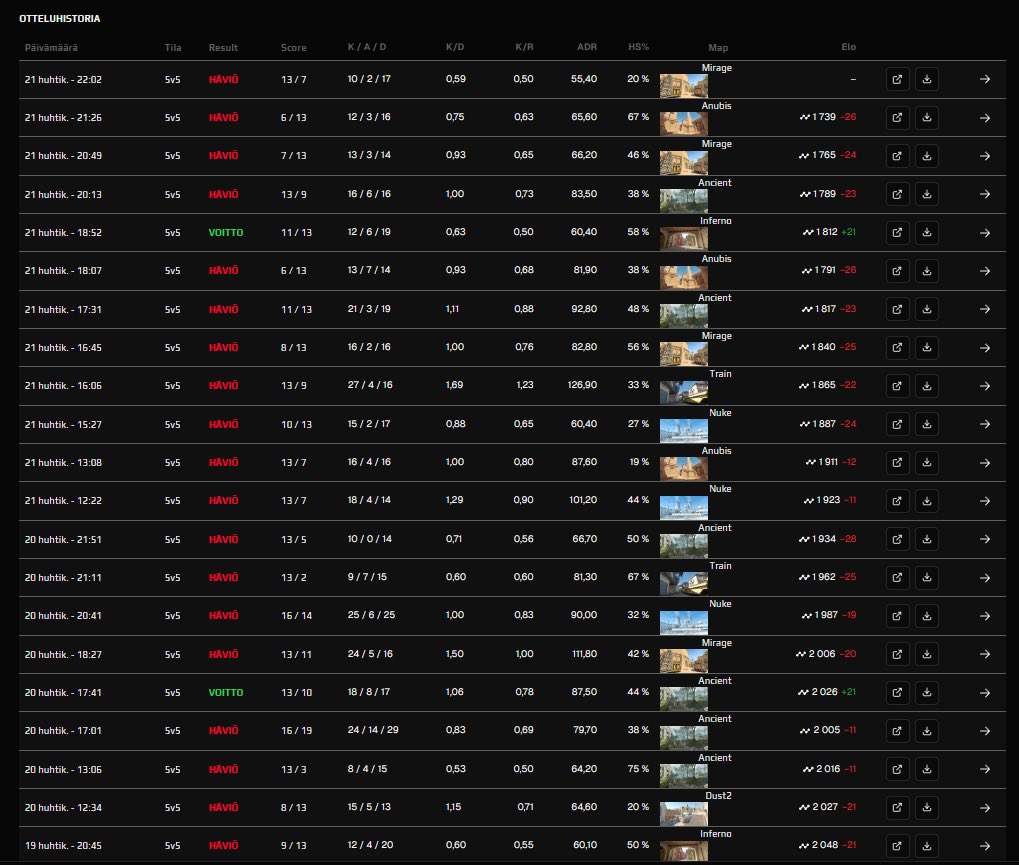This screenshot has height=865, width=1019.
Task: Click the Elo column header
Action: coord(849,47)
